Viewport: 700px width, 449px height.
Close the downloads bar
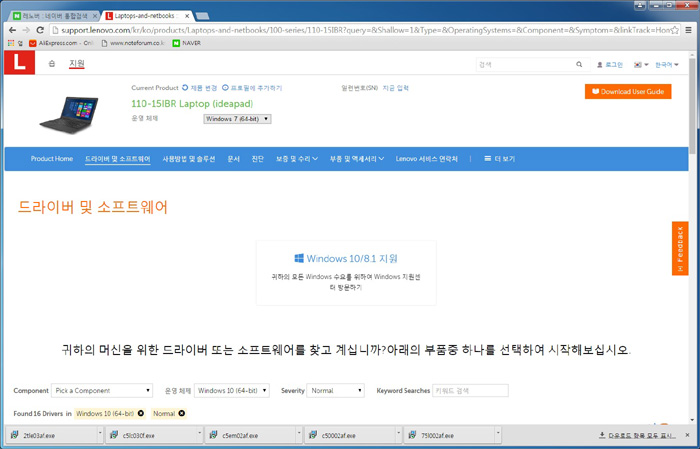688,435
